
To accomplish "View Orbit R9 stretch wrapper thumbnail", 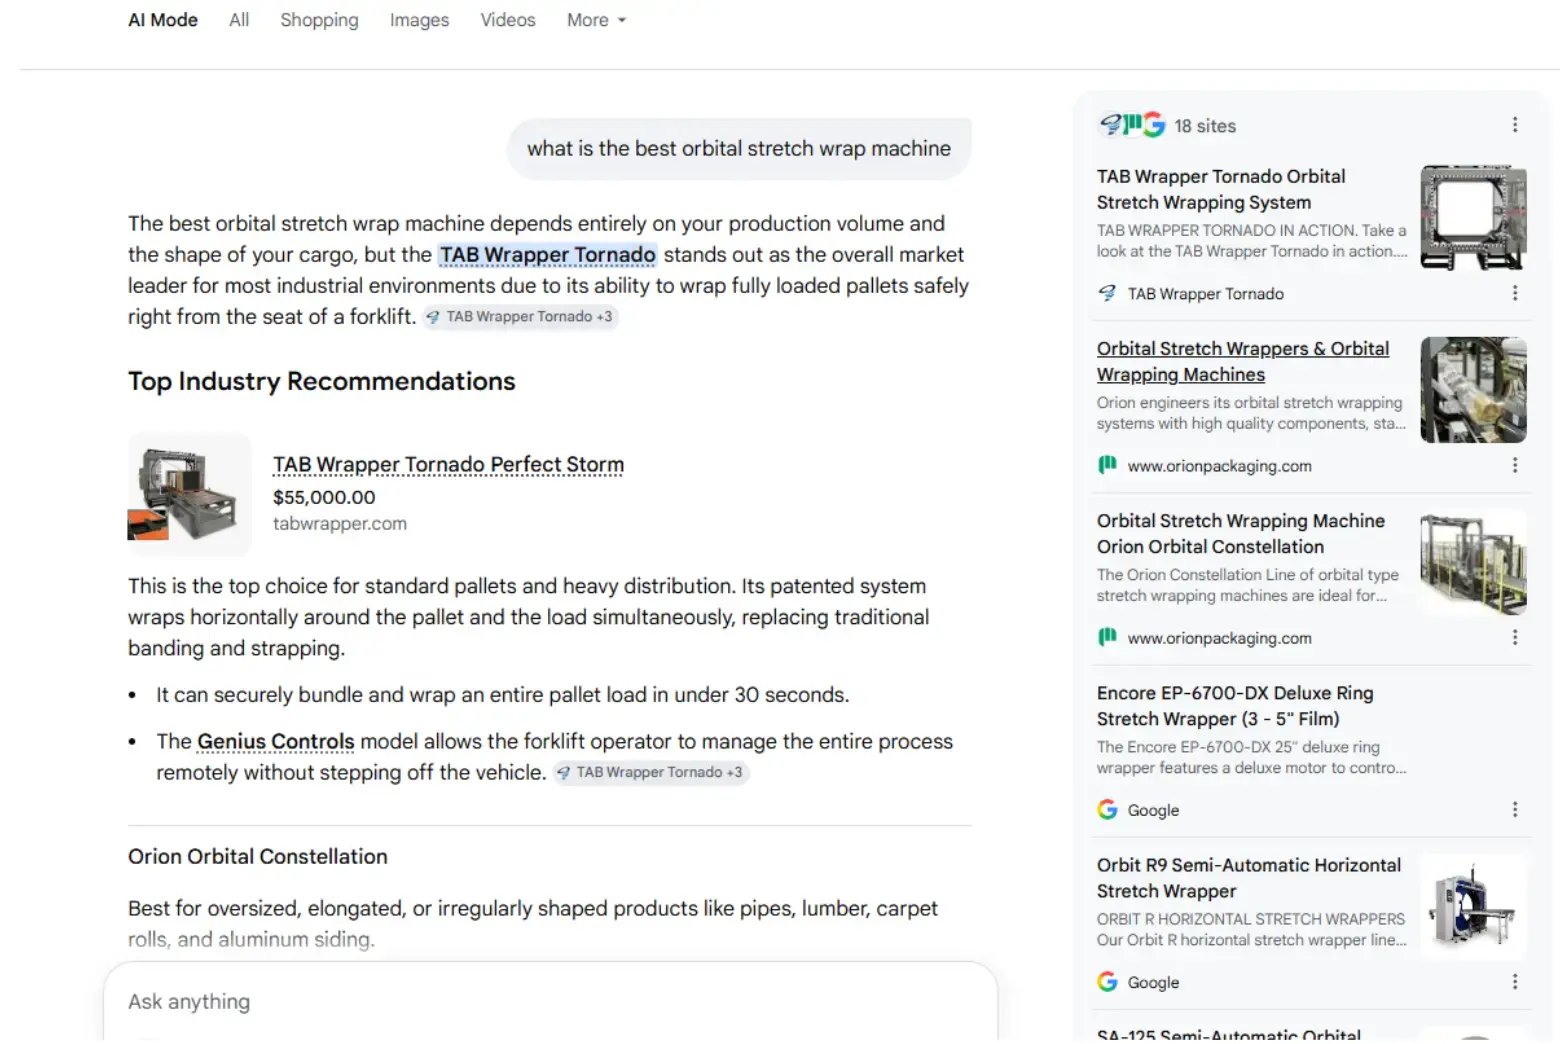I will click(x=1474, y=906).
